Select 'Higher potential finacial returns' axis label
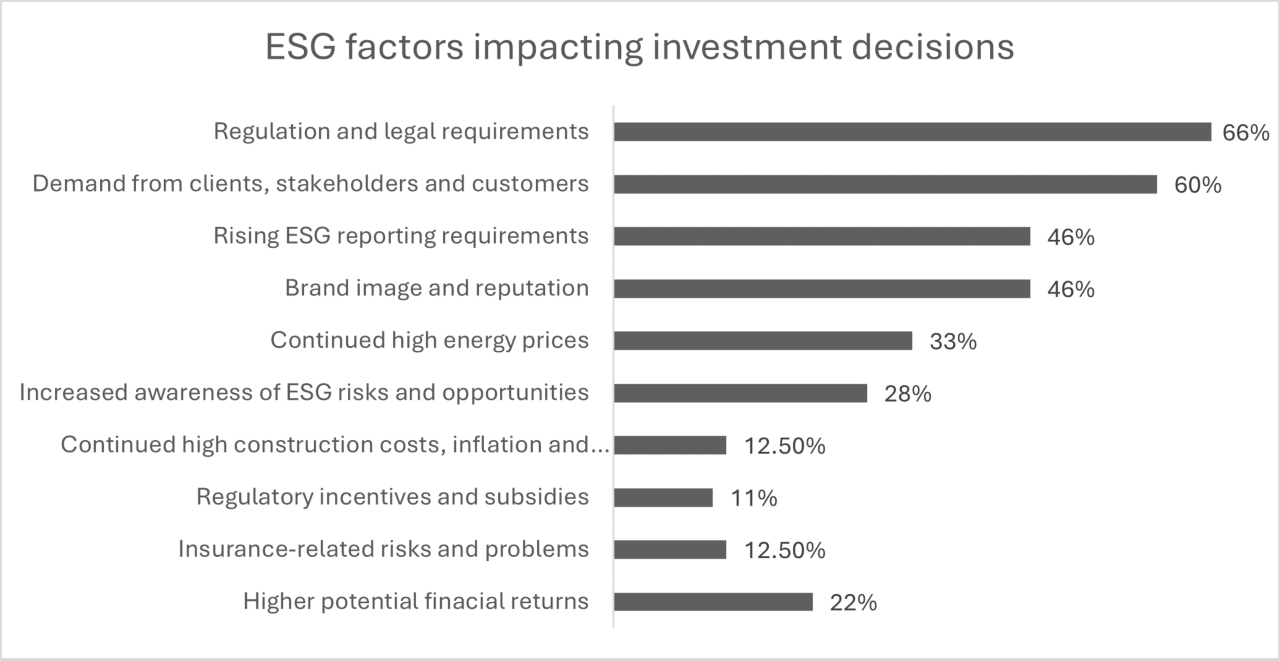 coord(416,601)
